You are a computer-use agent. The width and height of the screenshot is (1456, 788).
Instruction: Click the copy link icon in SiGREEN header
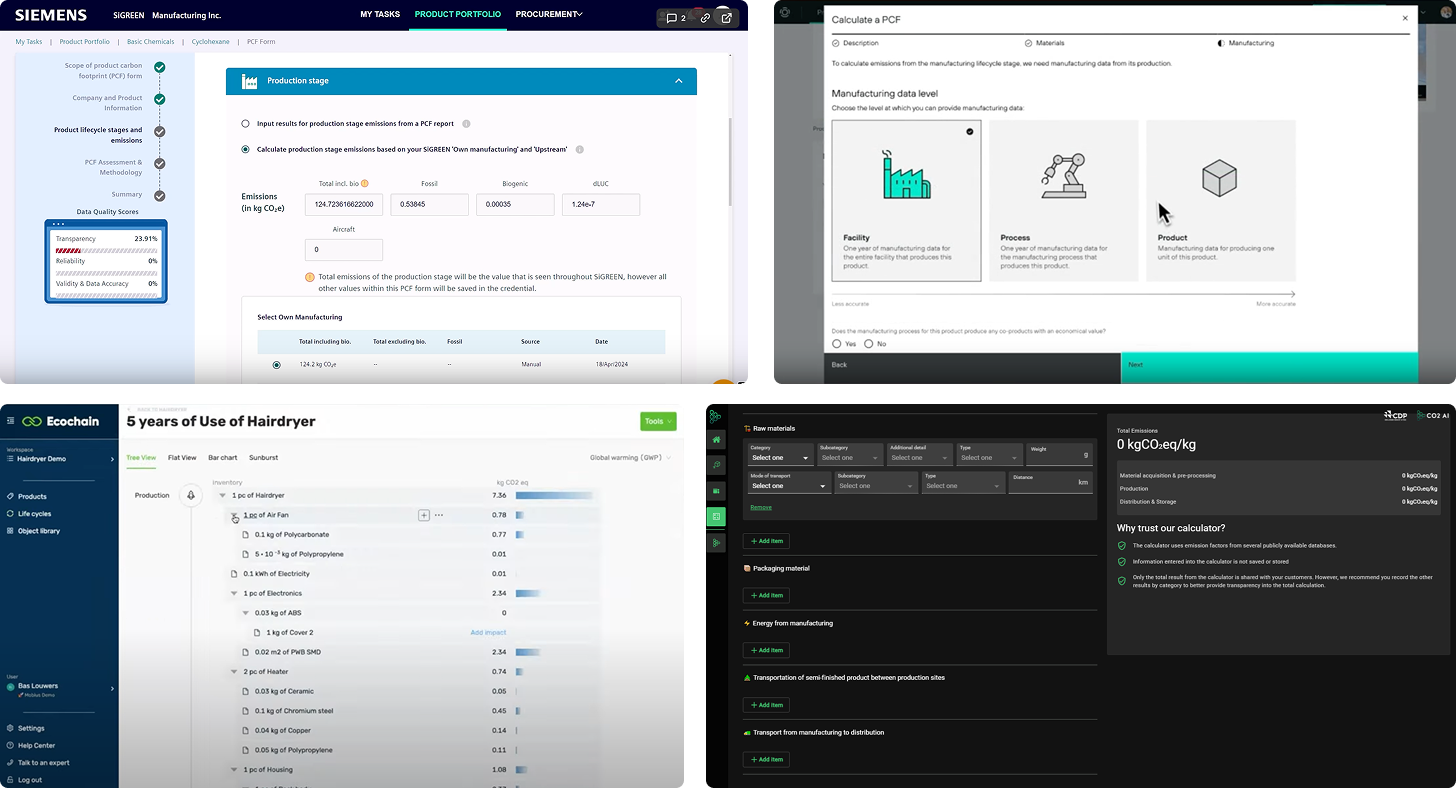coord(706,18)
